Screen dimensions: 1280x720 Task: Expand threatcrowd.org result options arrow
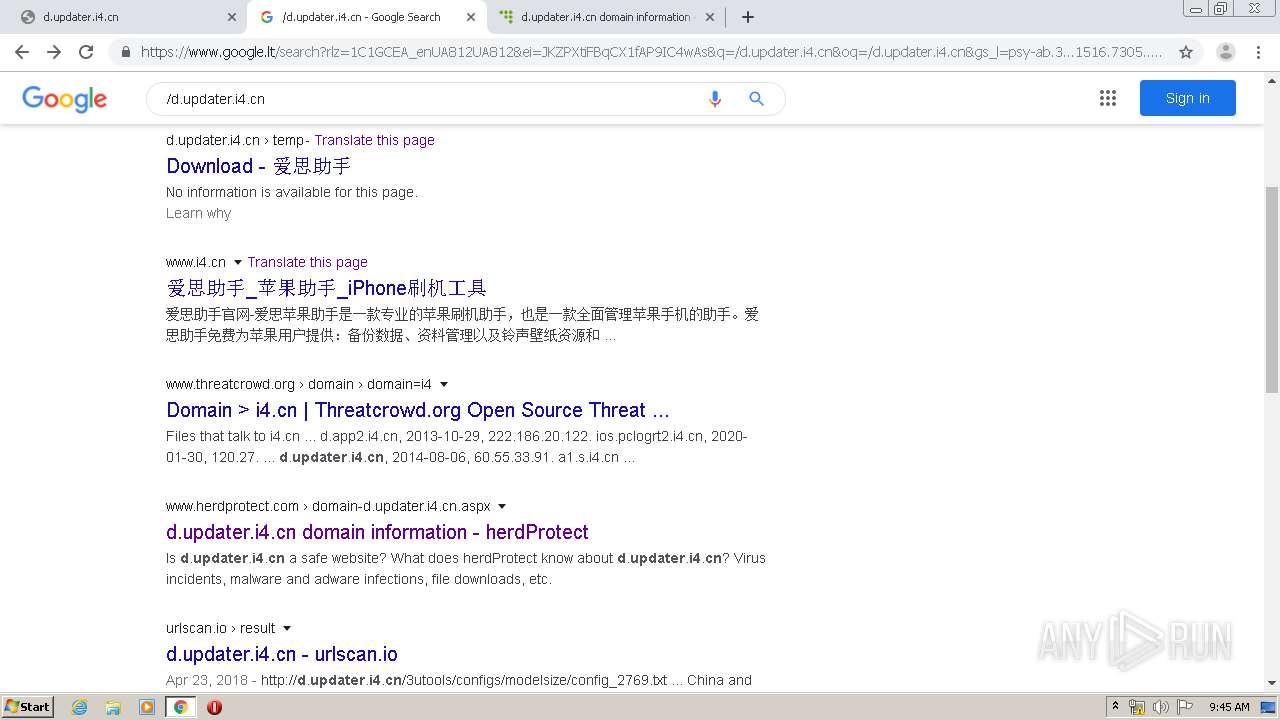pos(444,384)
